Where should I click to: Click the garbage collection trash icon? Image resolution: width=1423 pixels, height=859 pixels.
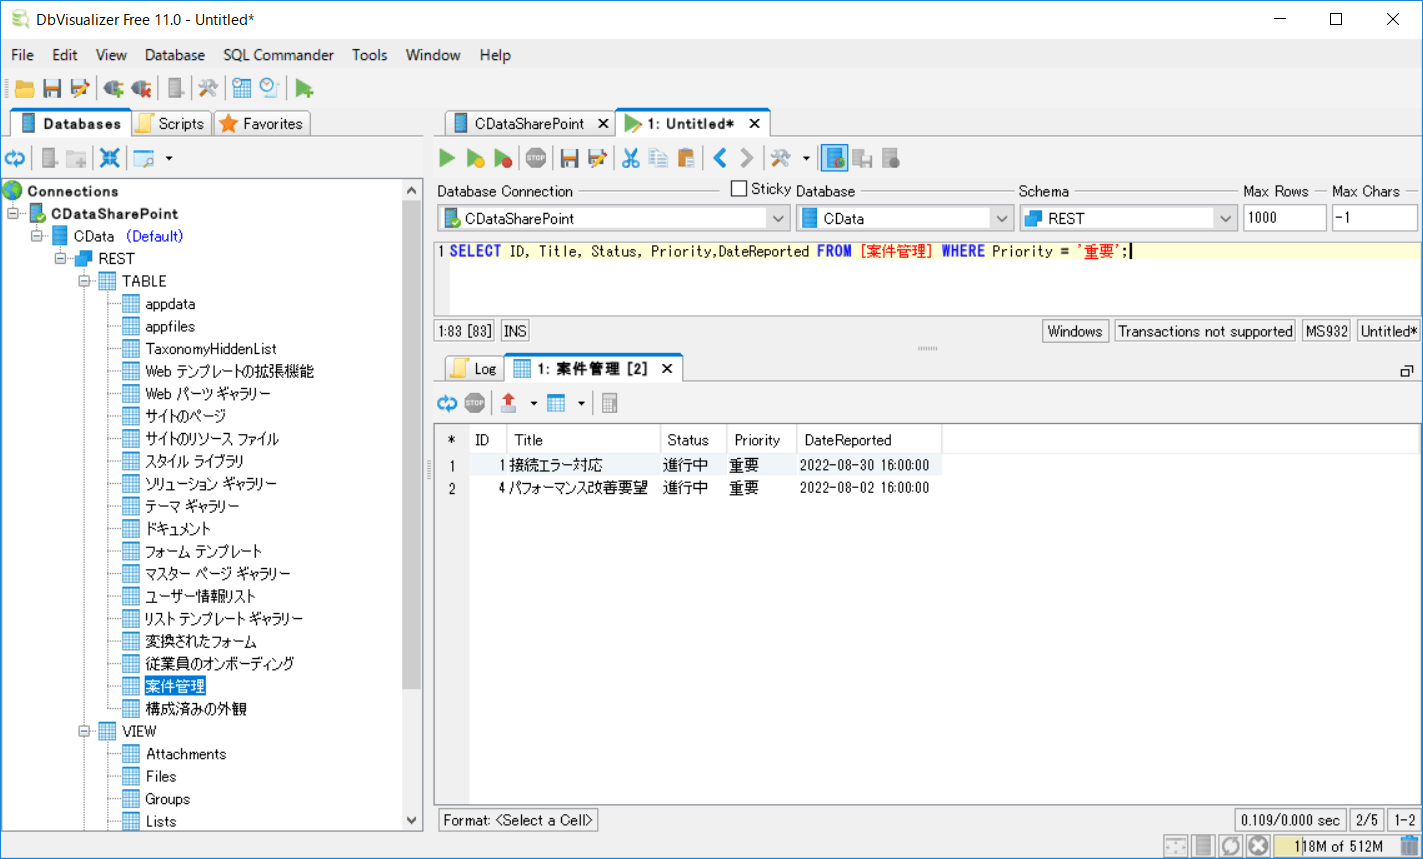click(x=1409, y=846)
